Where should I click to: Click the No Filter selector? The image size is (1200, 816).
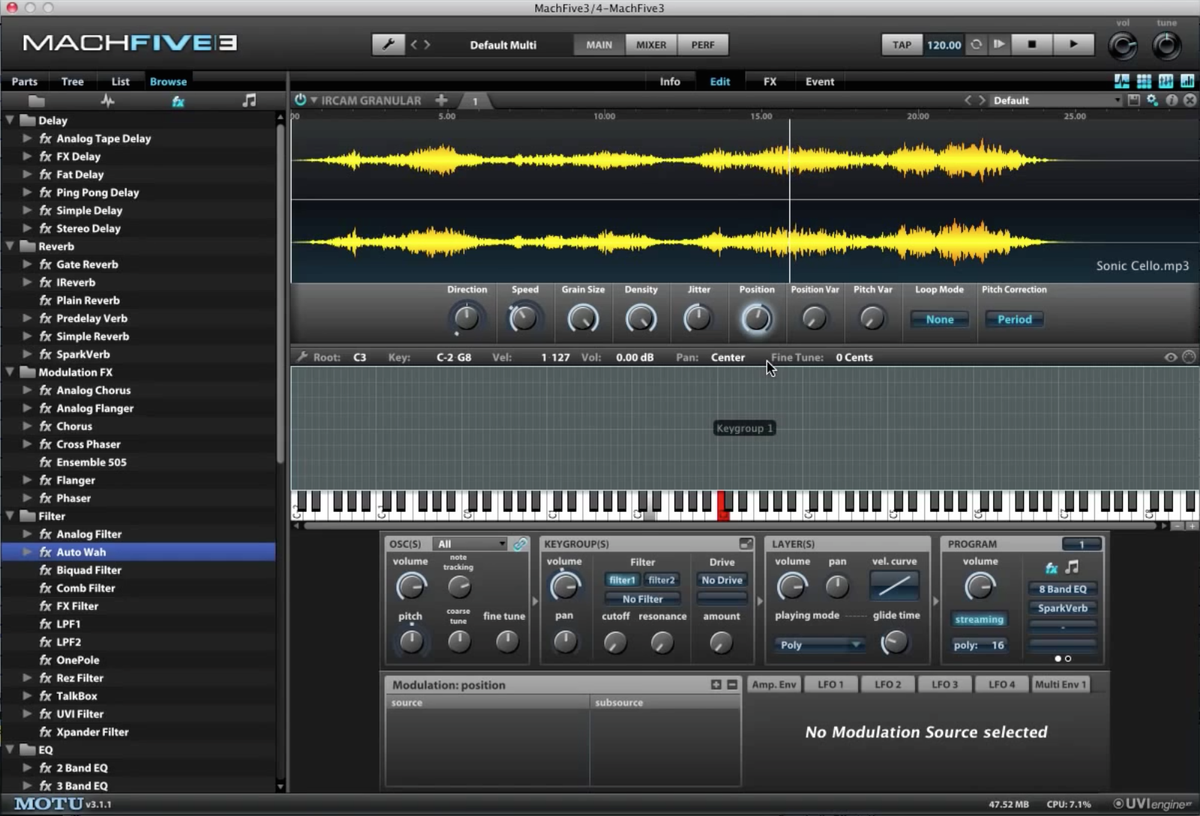pos(642,599)
